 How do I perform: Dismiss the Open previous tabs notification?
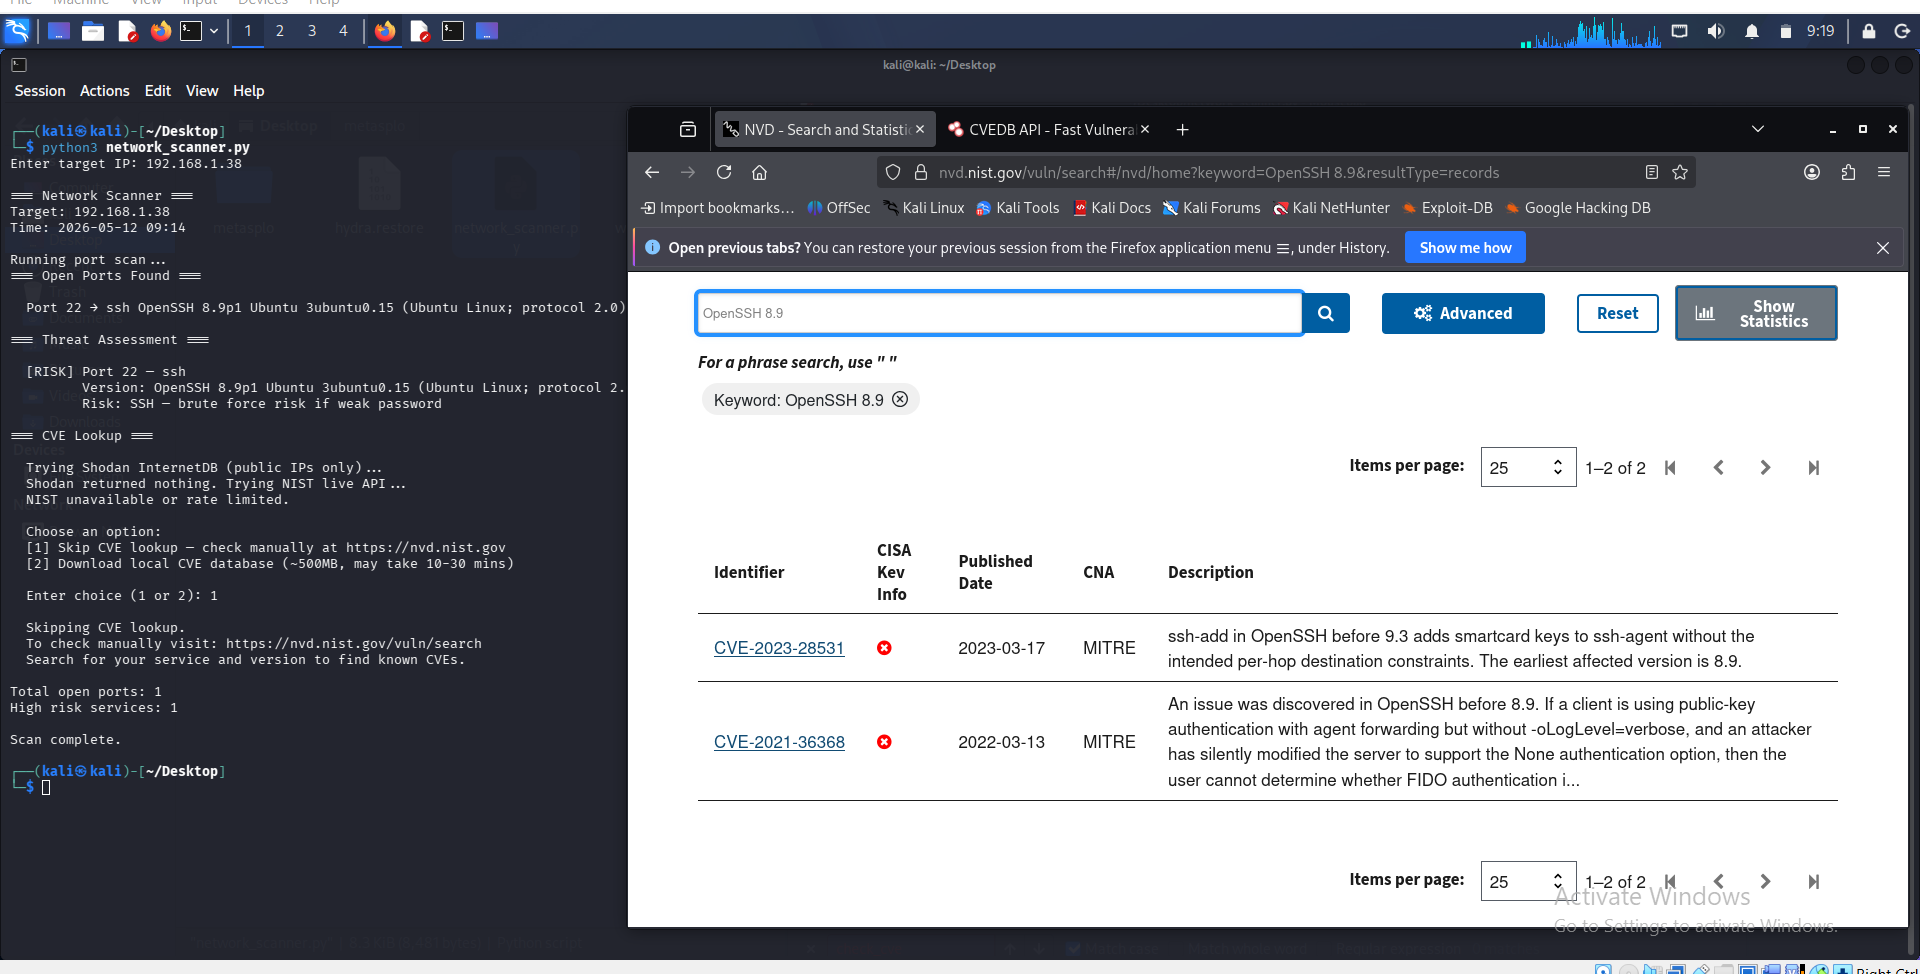[x=1883, y=248]
